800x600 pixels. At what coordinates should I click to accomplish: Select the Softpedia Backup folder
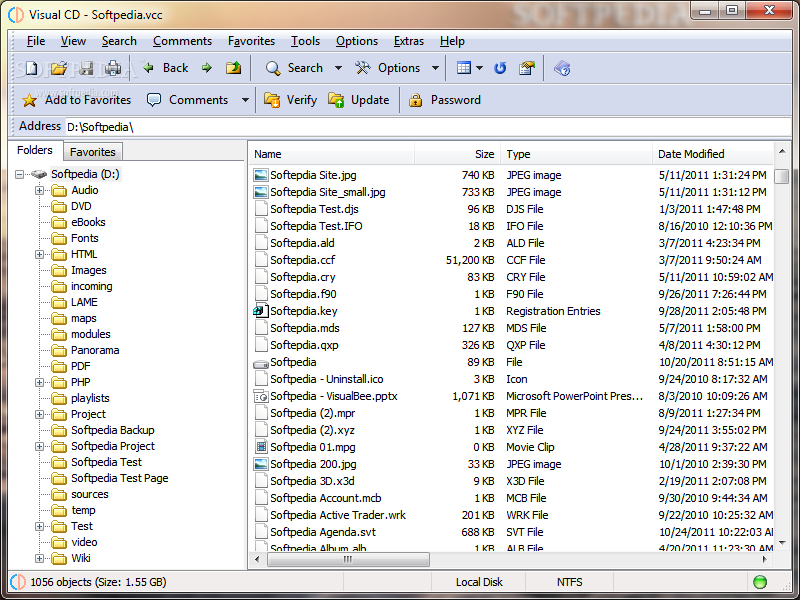(x=113, y=430)
